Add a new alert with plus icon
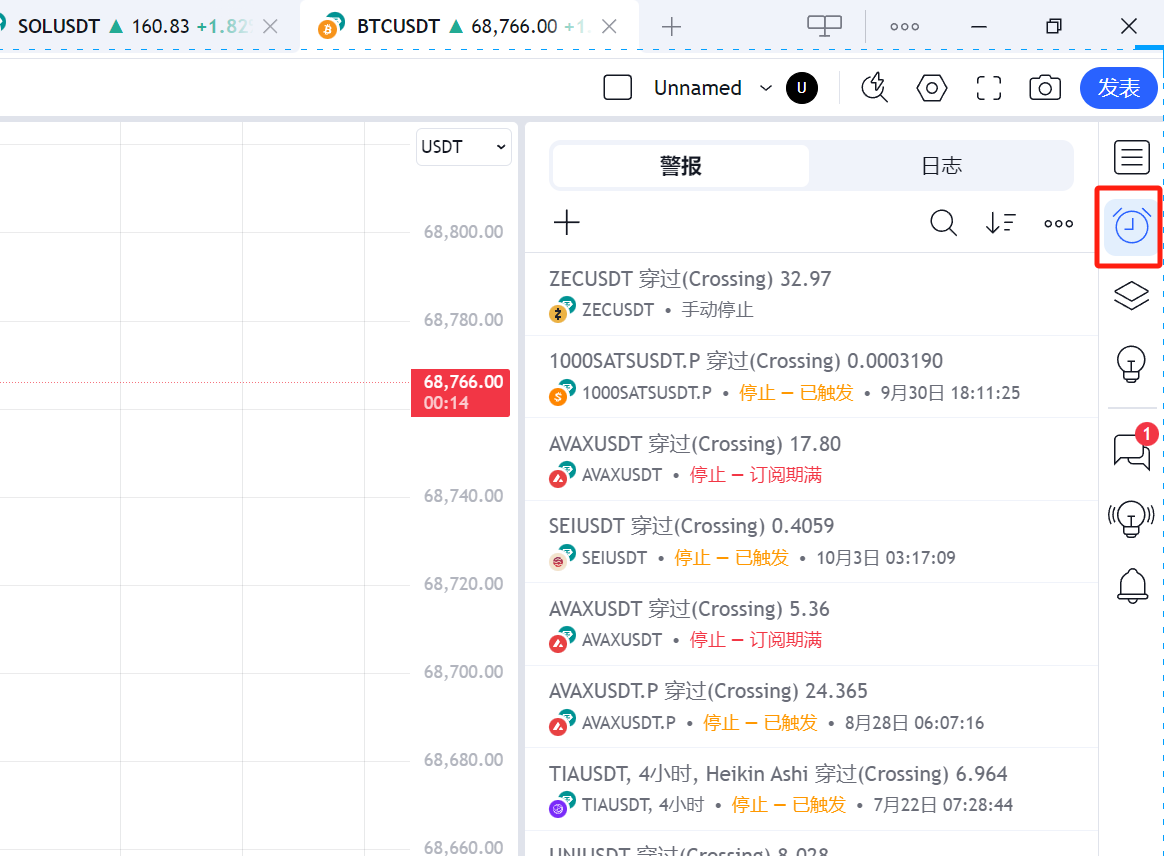This screenshot has height=856, width=1164. point(566,222)
